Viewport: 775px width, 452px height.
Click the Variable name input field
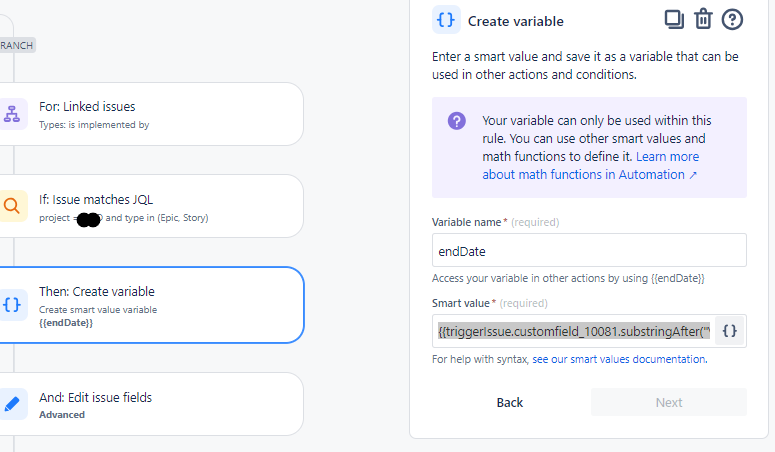pyautogui.click(x=589, y=250)
